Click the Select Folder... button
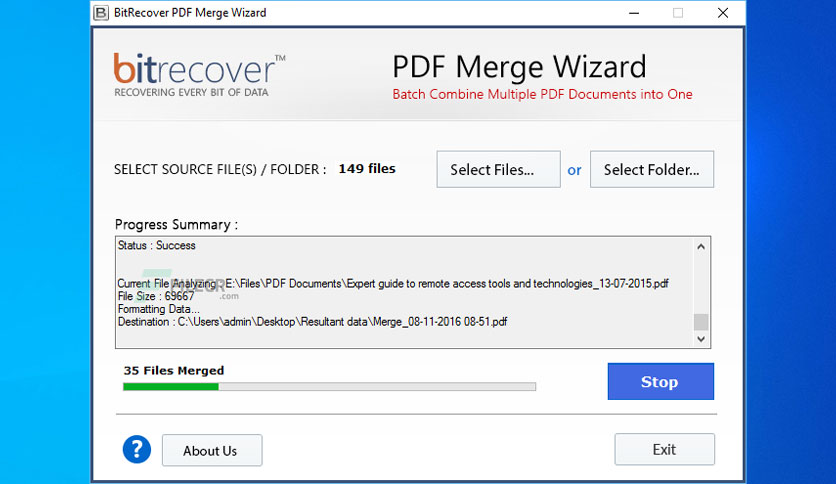Image resolution: width=836 pixels, height=484 pixels. [x=652, y=170]
